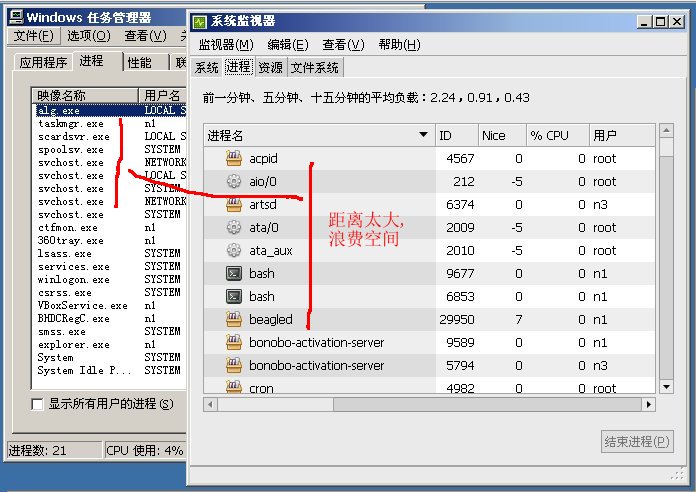
Task: Switch to 应用程序 tab in Task Manager
Action: (x=43, y=63)
